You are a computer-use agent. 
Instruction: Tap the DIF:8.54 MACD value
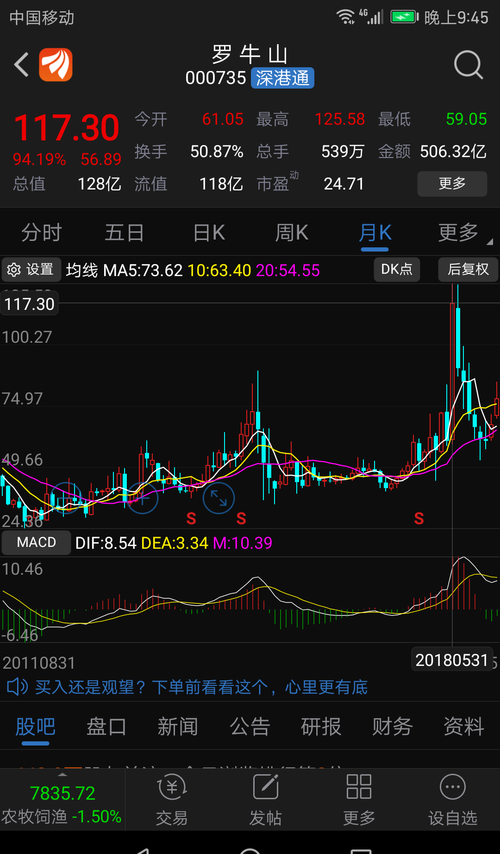(106, 542)
